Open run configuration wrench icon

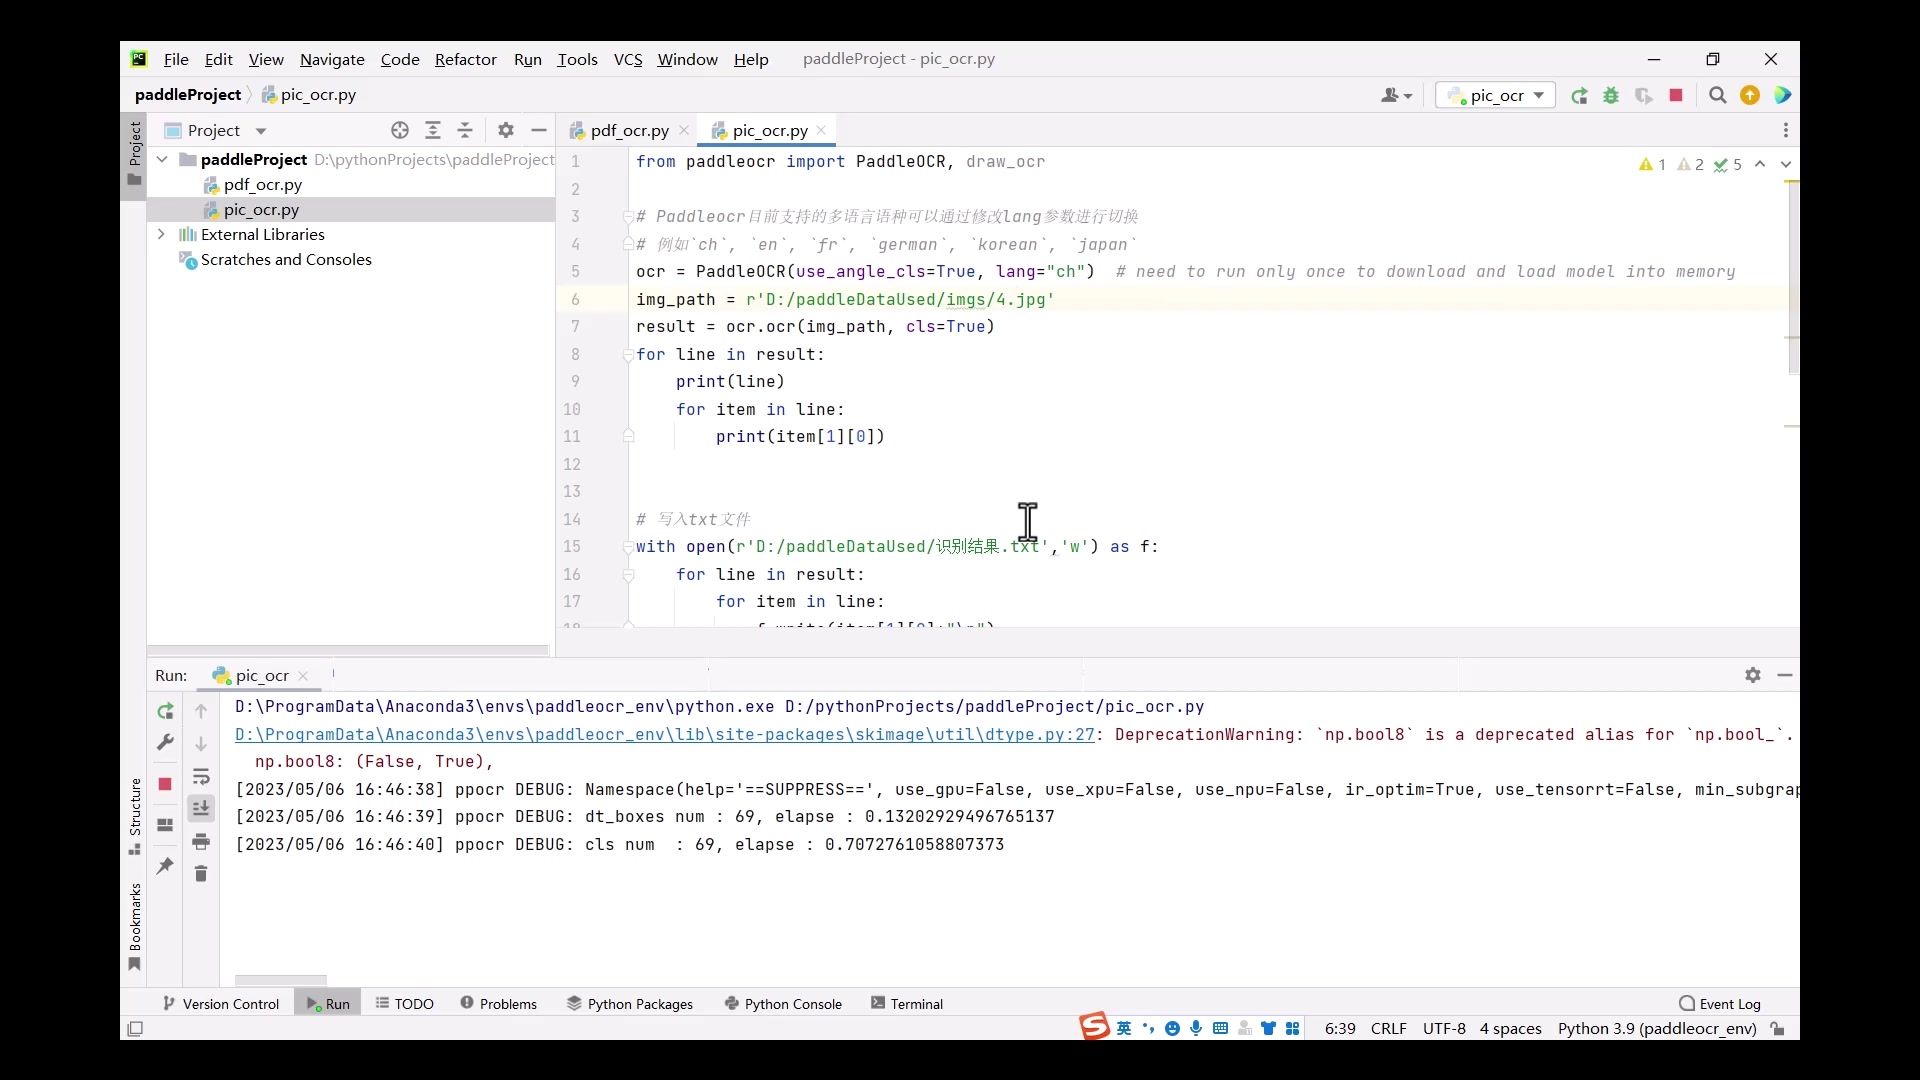point(165,743)
